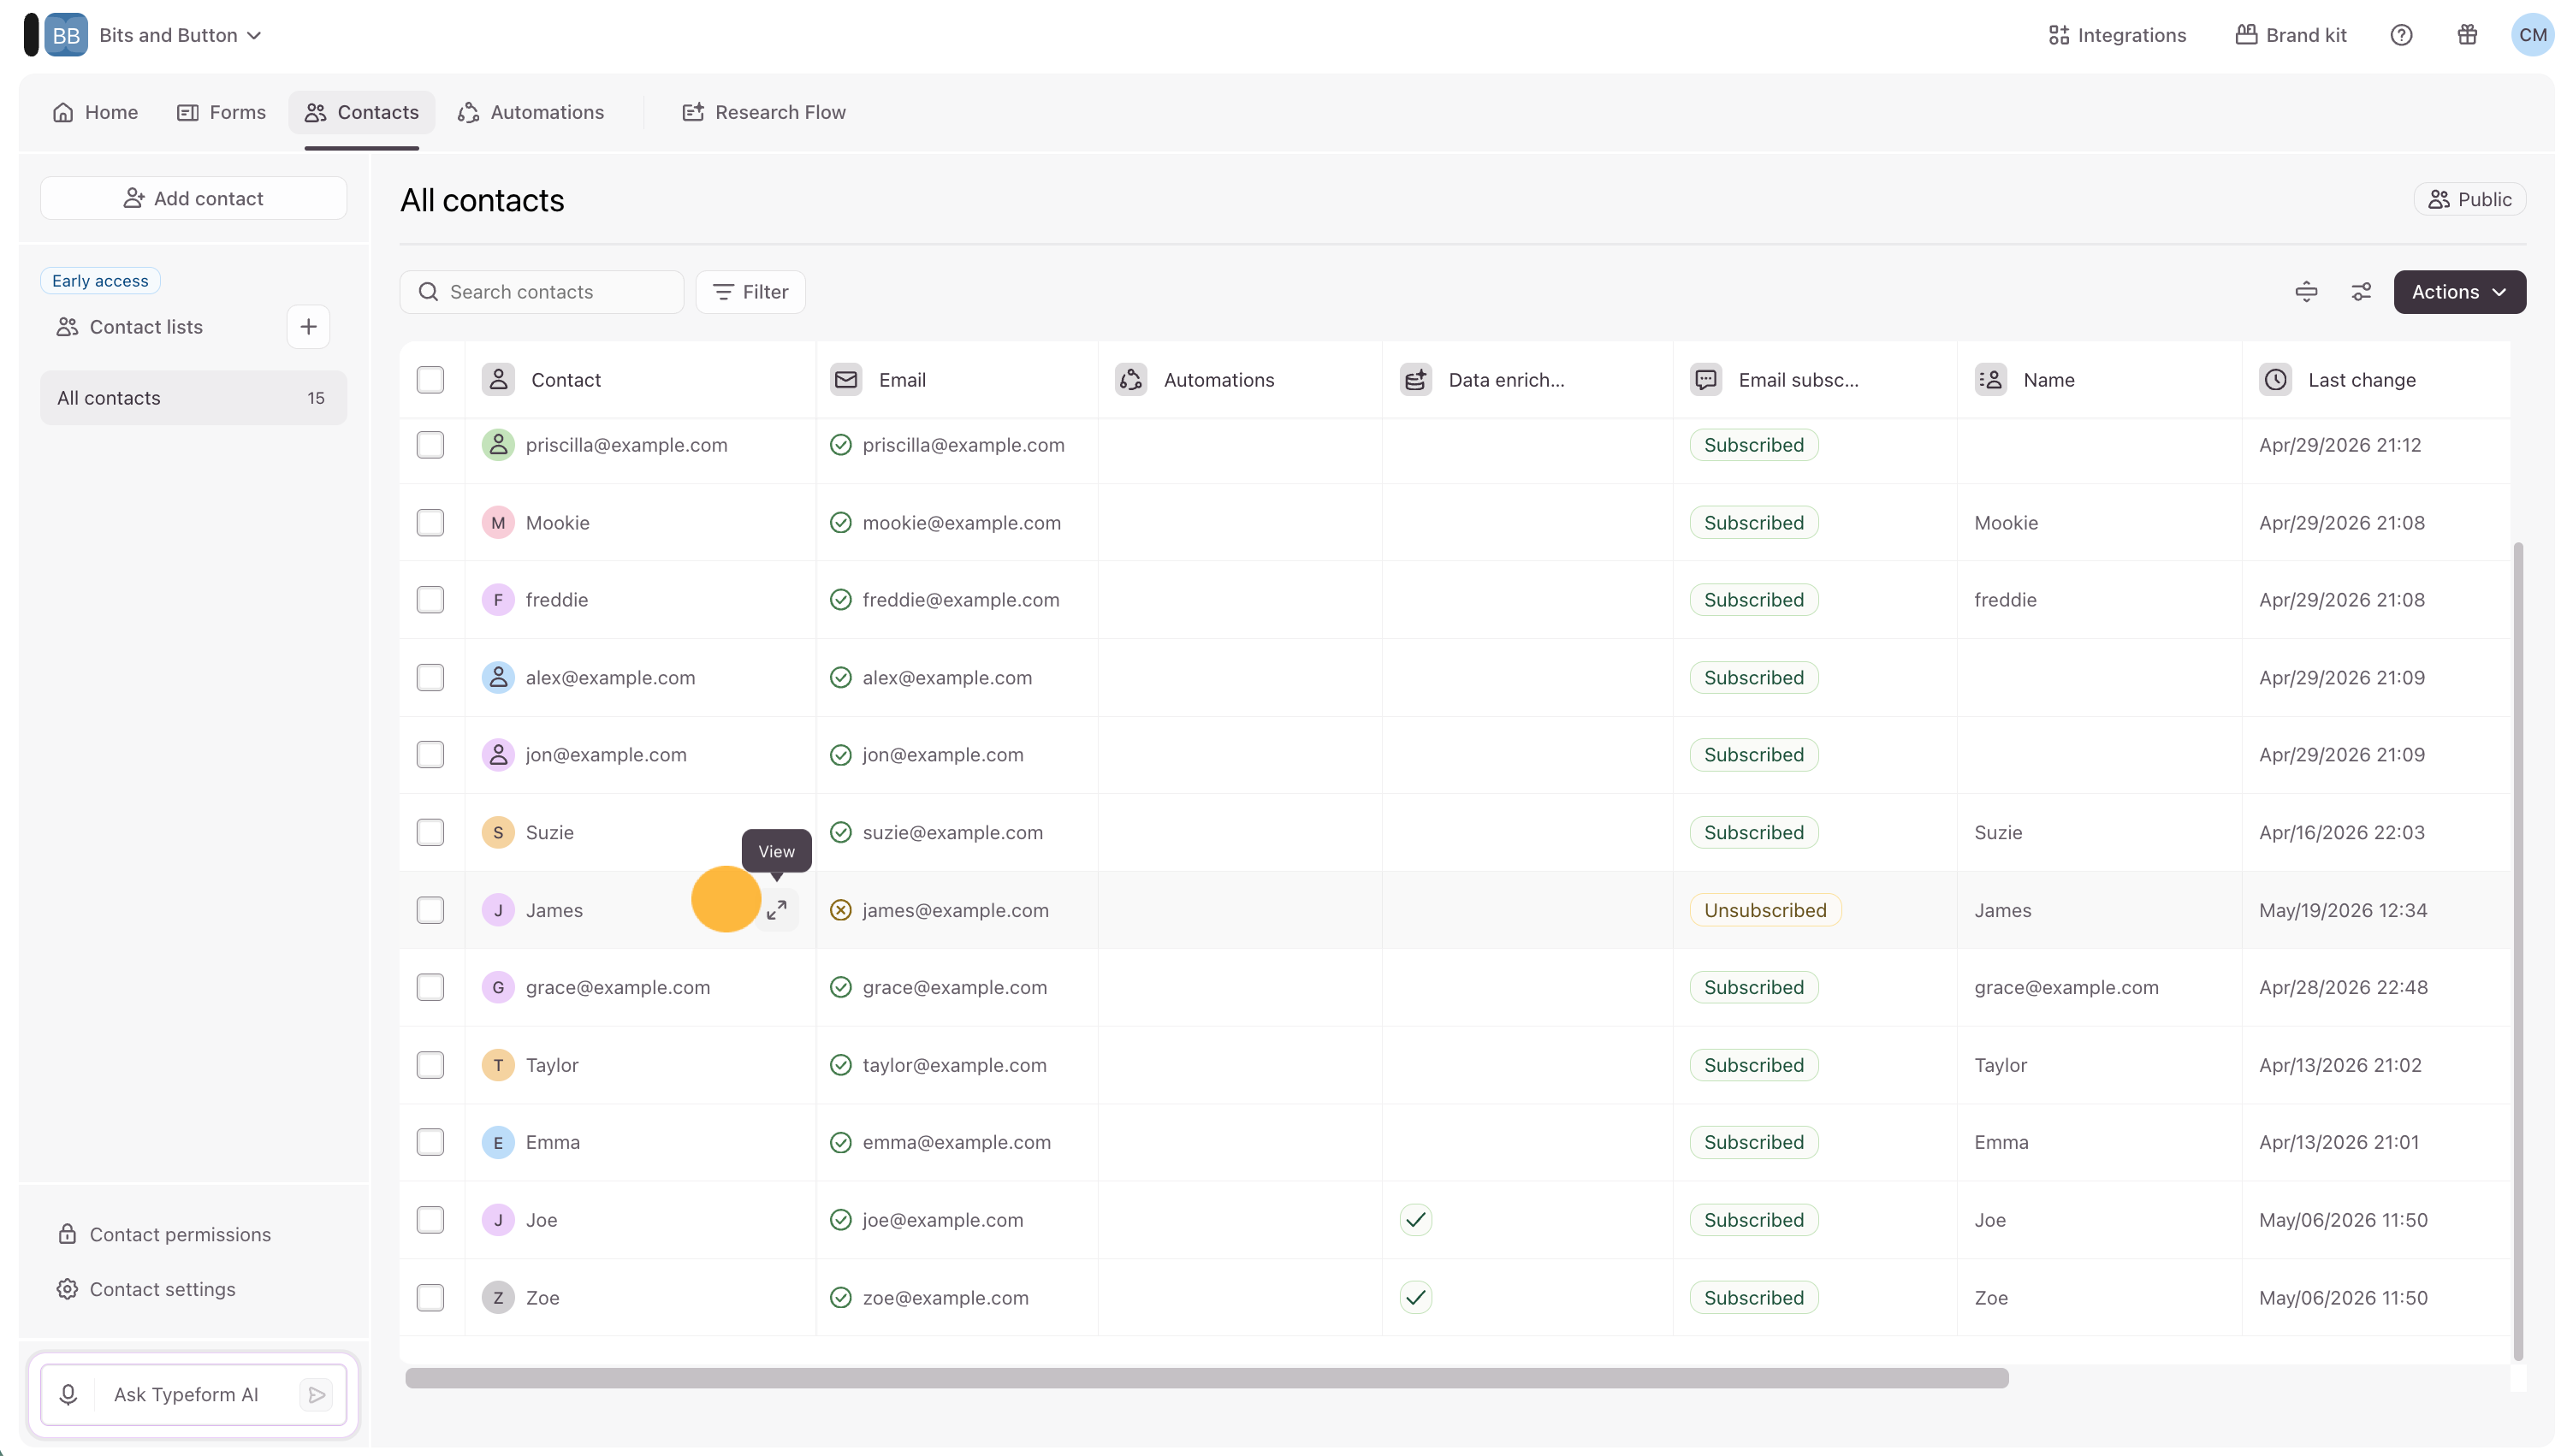Image resolution: width=2567 pixels, height=1456 pixels.
Task: Click the microphone icon in Ask Typeform AI
Action: (x=68, y=1394)
